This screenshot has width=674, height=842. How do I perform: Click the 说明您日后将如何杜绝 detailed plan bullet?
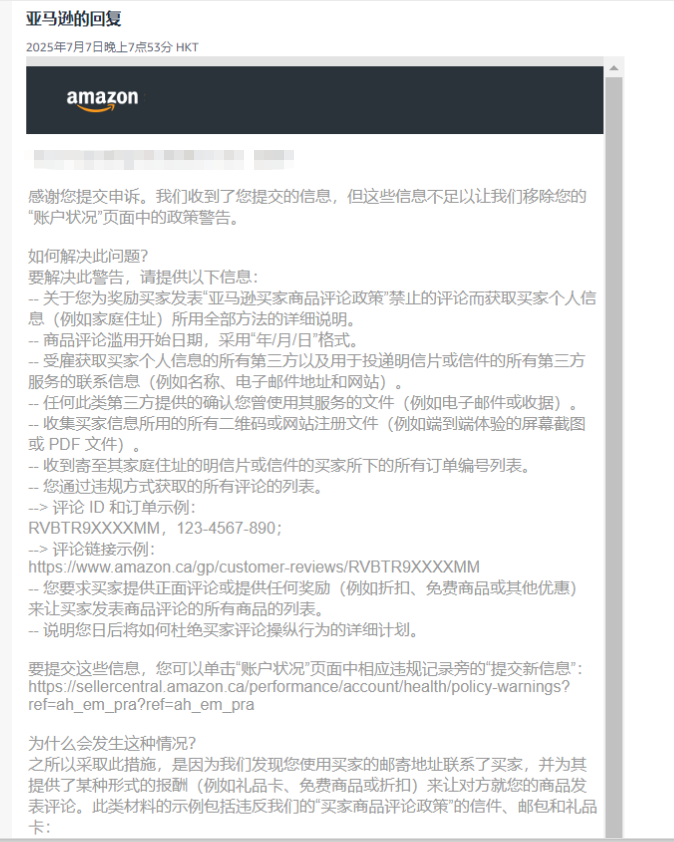(224, 630)
